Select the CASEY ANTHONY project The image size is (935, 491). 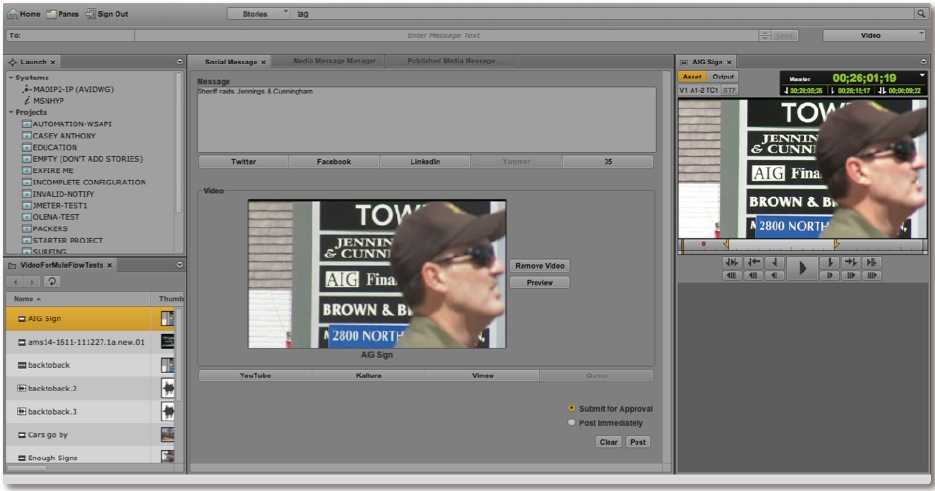click(x=64, y=136)
